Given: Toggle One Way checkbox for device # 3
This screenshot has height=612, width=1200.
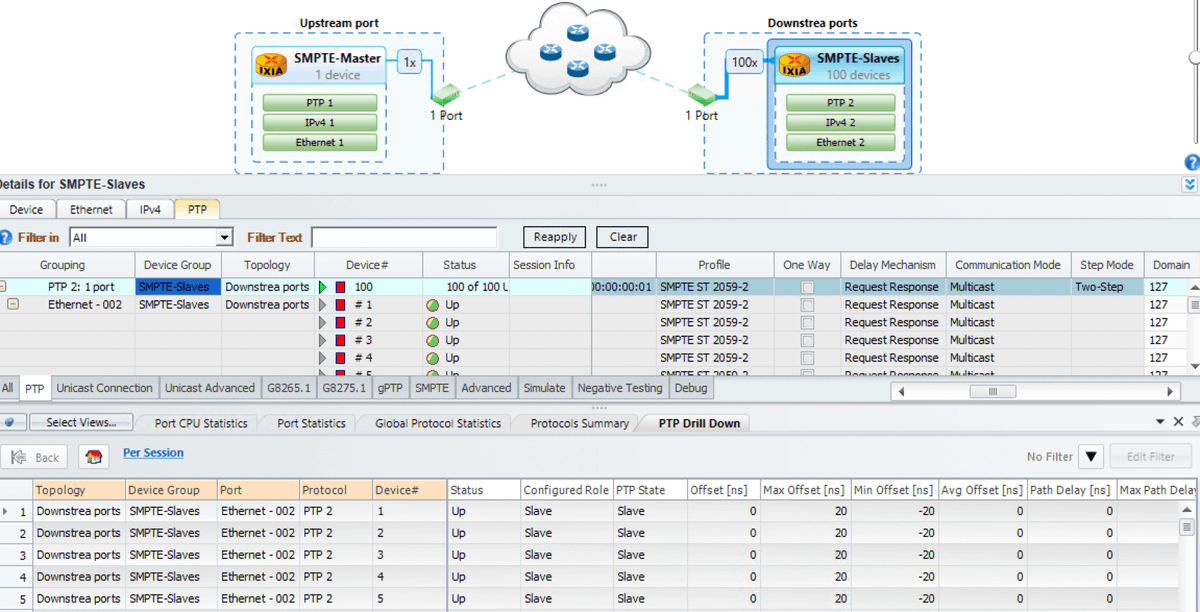Looking at the screenshot, I should pyautogui.click(x=807, y=340).
